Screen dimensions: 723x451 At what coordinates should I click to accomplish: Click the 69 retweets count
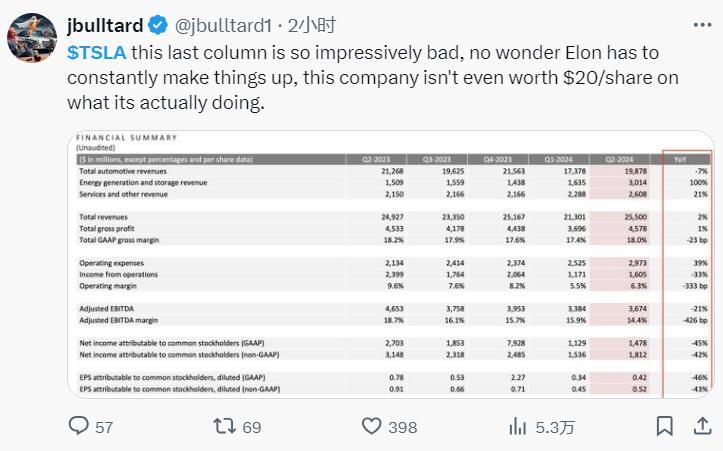(251, 427)
